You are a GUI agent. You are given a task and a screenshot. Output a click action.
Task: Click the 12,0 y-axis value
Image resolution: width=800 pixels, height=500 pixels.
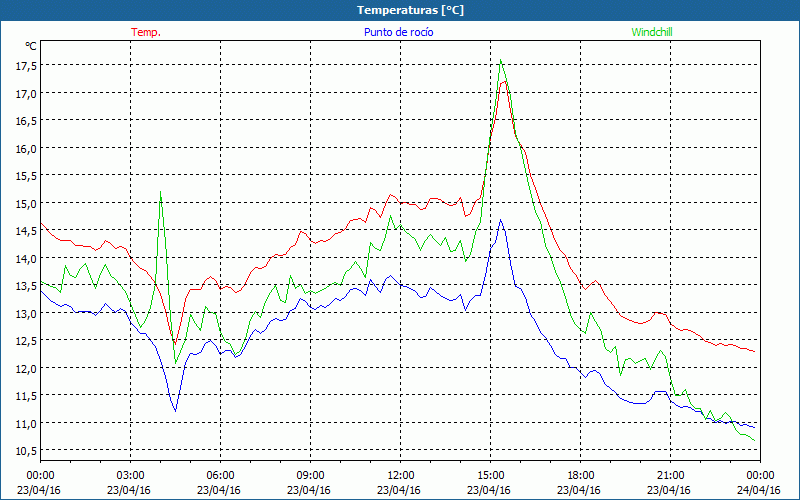click(27, 368)
